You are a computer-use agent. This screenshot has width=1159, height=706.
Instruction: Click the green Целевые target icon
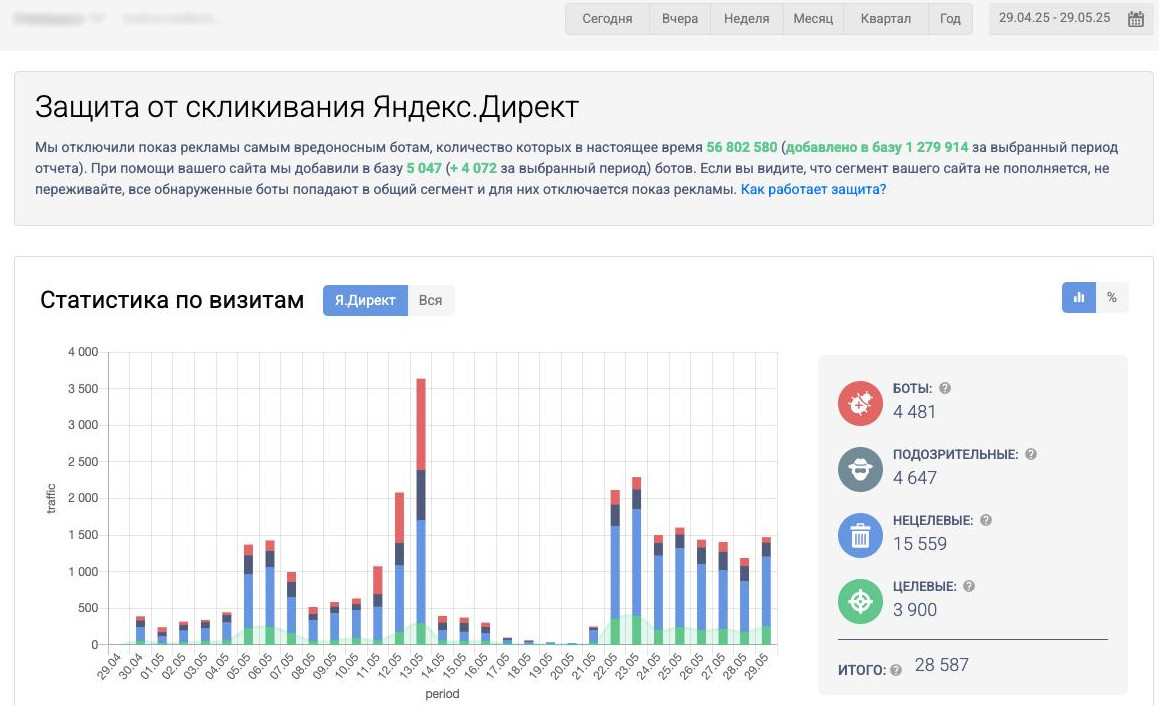pyautogui.click(x=860, y=601)
